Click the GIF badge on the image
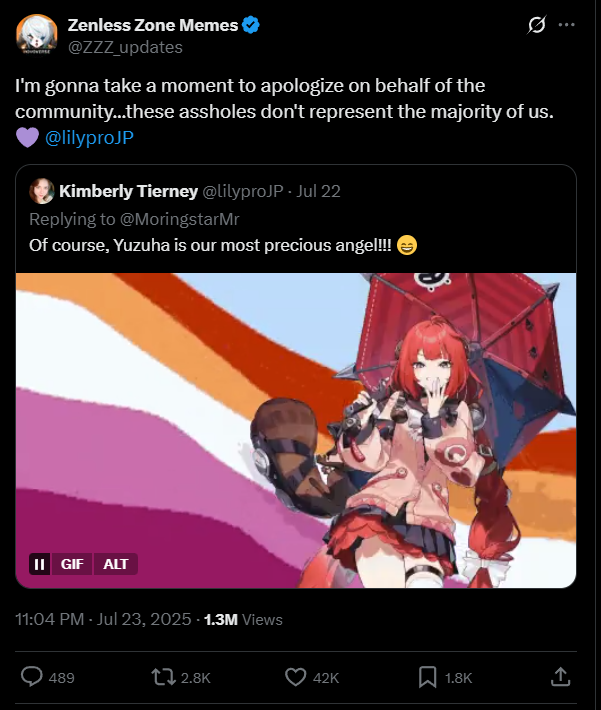Viewport: 601px width, 710px height. [x=72, y=564]
